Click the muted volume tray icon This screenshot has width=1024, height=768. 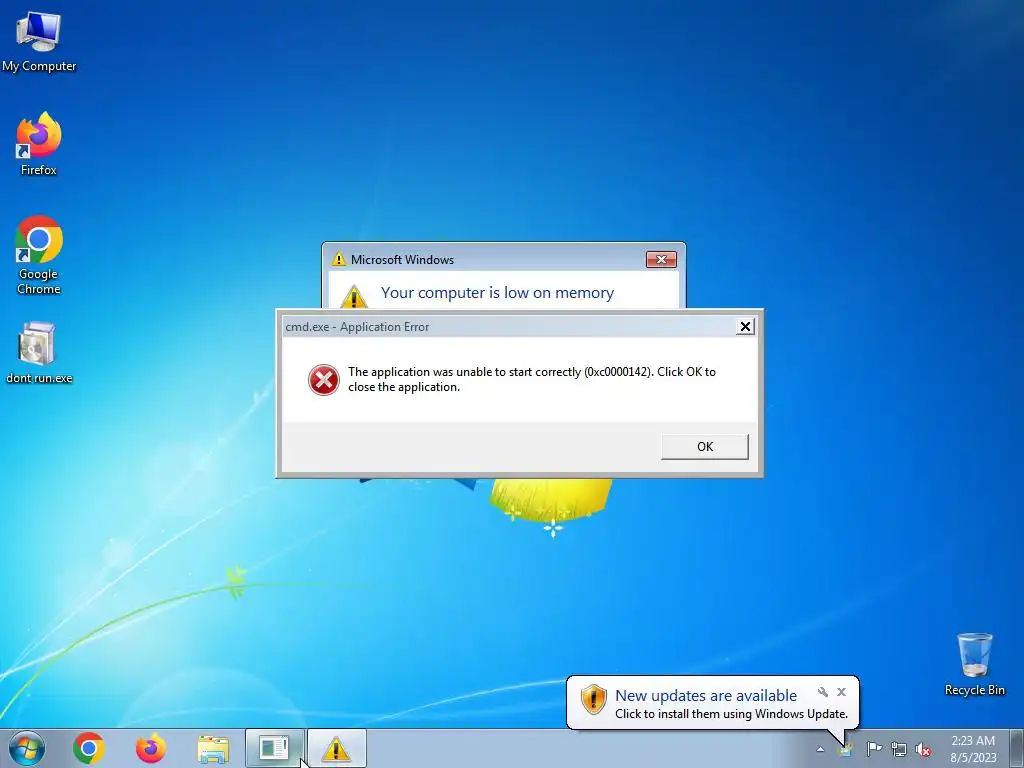click(x=923, y=749)
